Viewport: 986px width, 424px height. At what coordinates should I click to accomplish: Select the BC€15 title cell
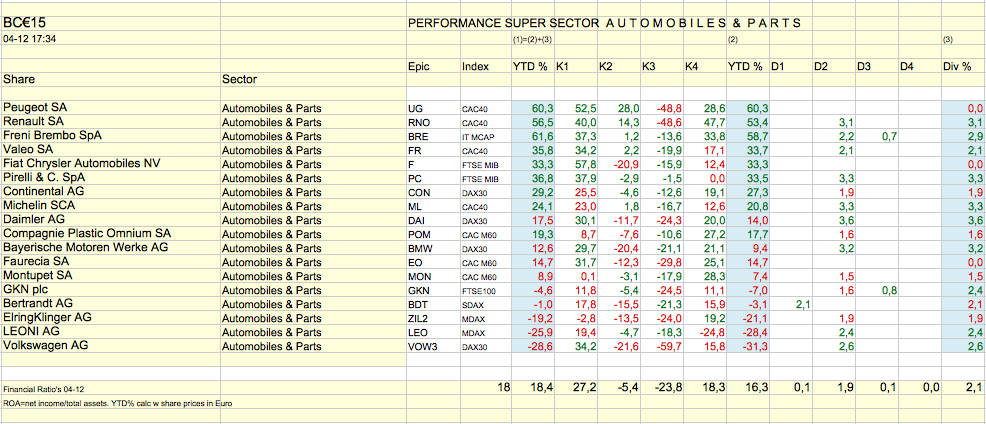[110, 23]
